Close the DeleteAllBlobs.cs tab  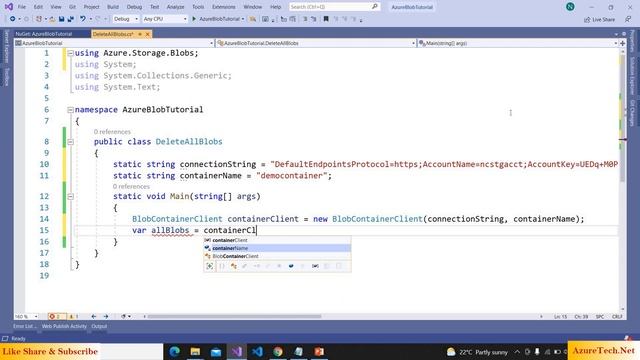[148, 34]
